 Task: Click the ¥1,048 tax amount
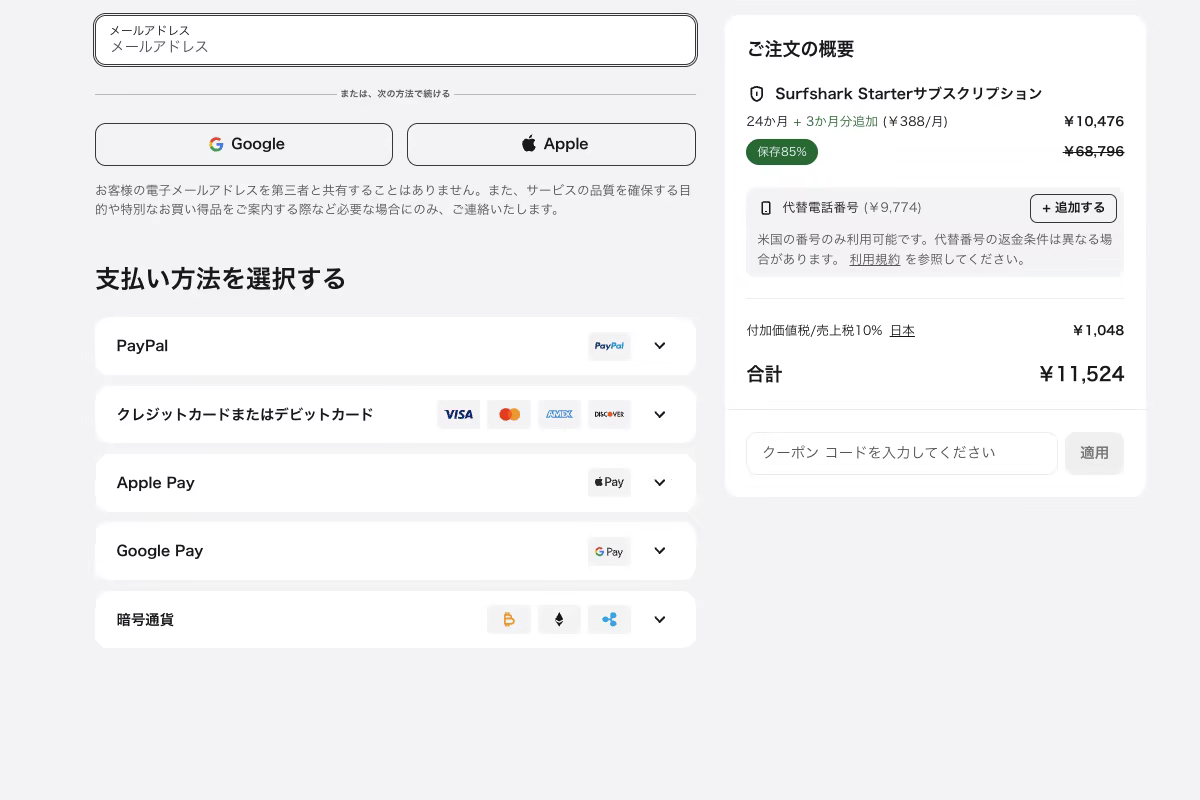coord(1098,330)
